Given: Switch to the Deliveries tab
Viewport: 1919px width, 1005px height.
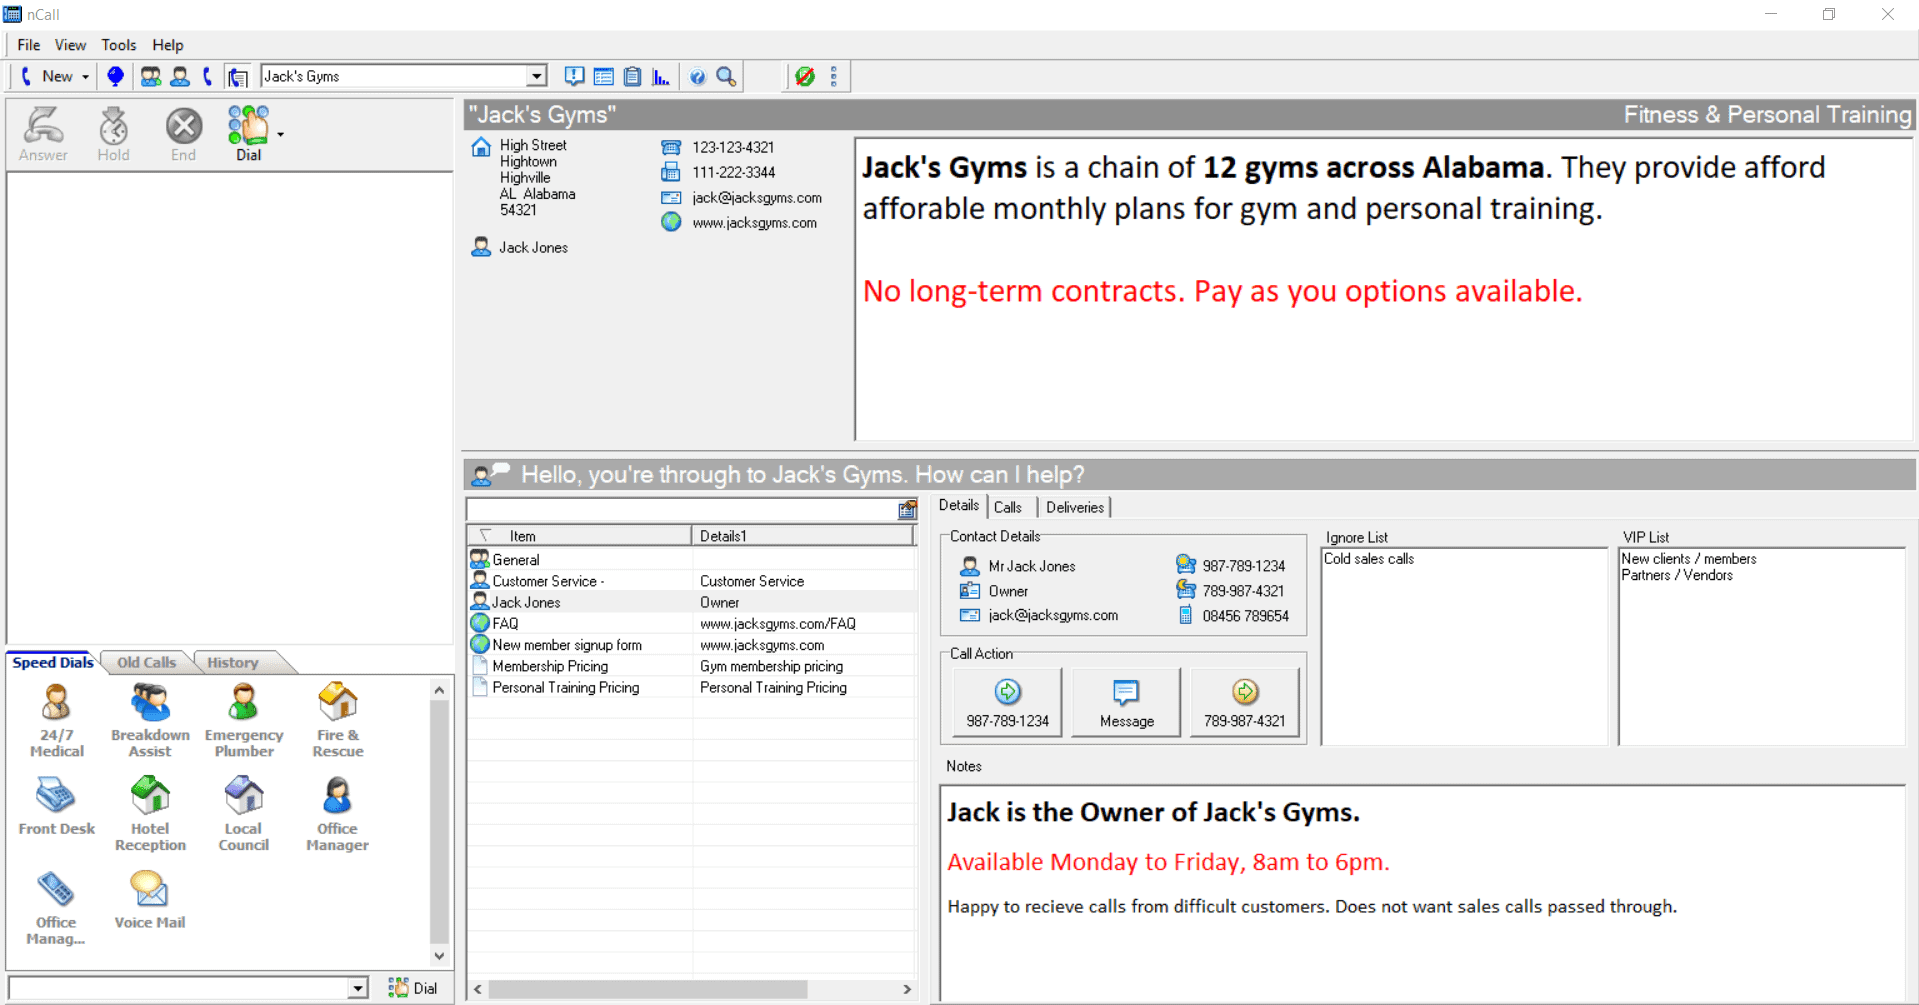Looking at the screenshot, I should [1075, 507].
